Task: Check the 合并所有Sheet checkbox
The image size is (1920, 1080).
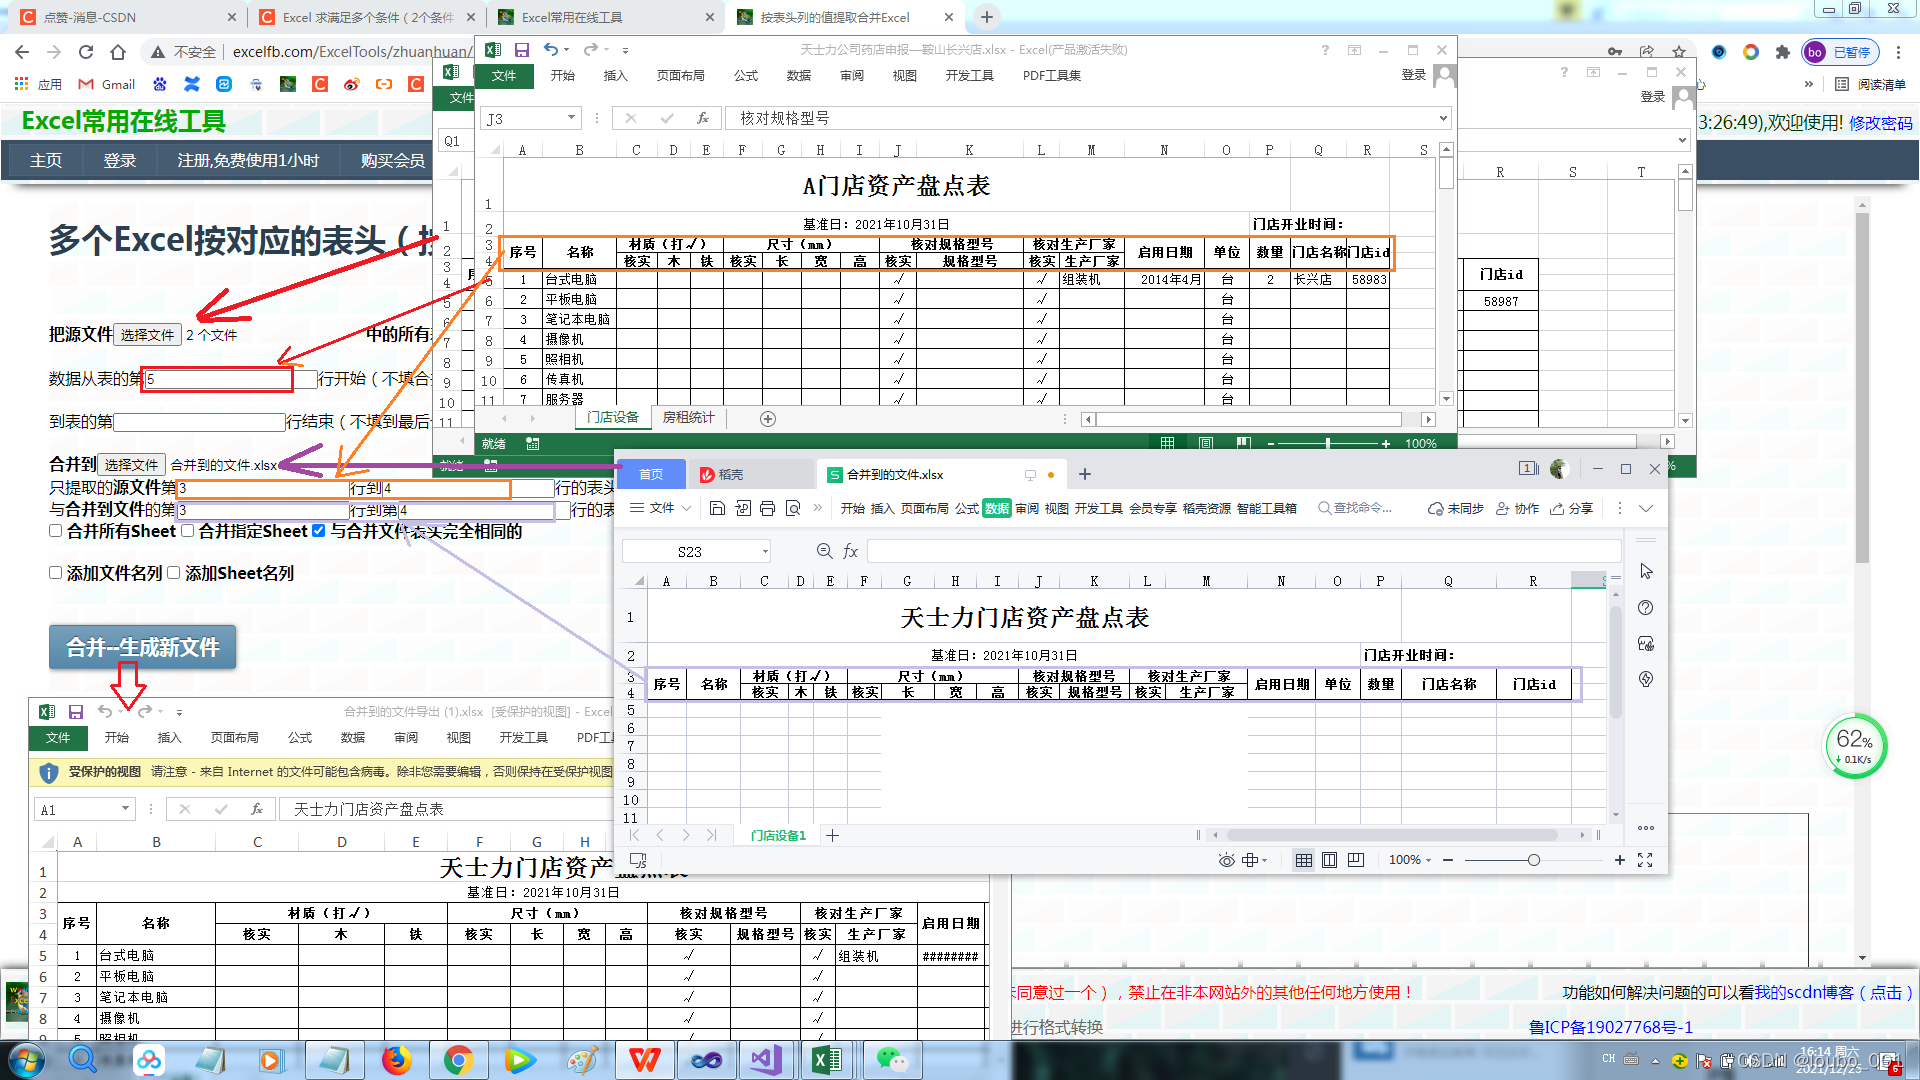Action: point(56,531)
